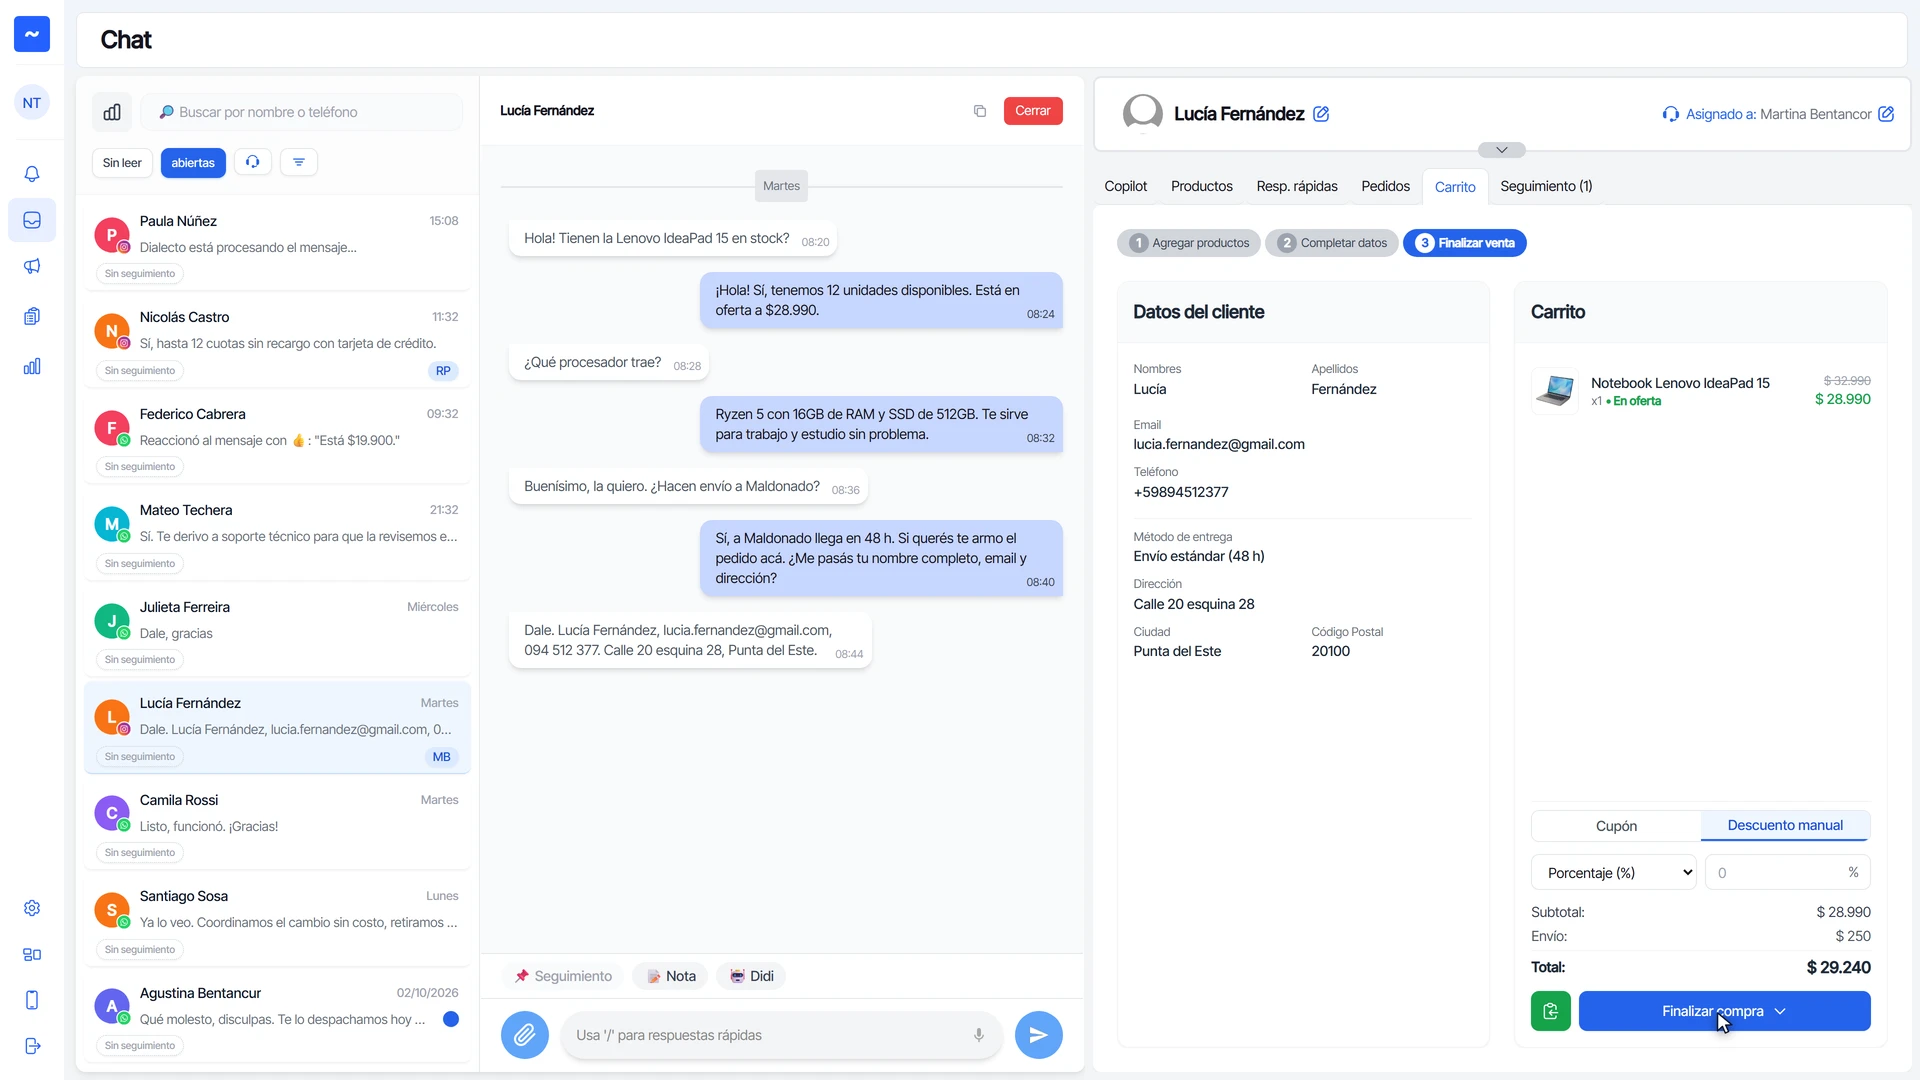Click the copy conversation icon next to Cerrar
The width and height of the screenshot is (1920, 1080).
pos(980,111)
